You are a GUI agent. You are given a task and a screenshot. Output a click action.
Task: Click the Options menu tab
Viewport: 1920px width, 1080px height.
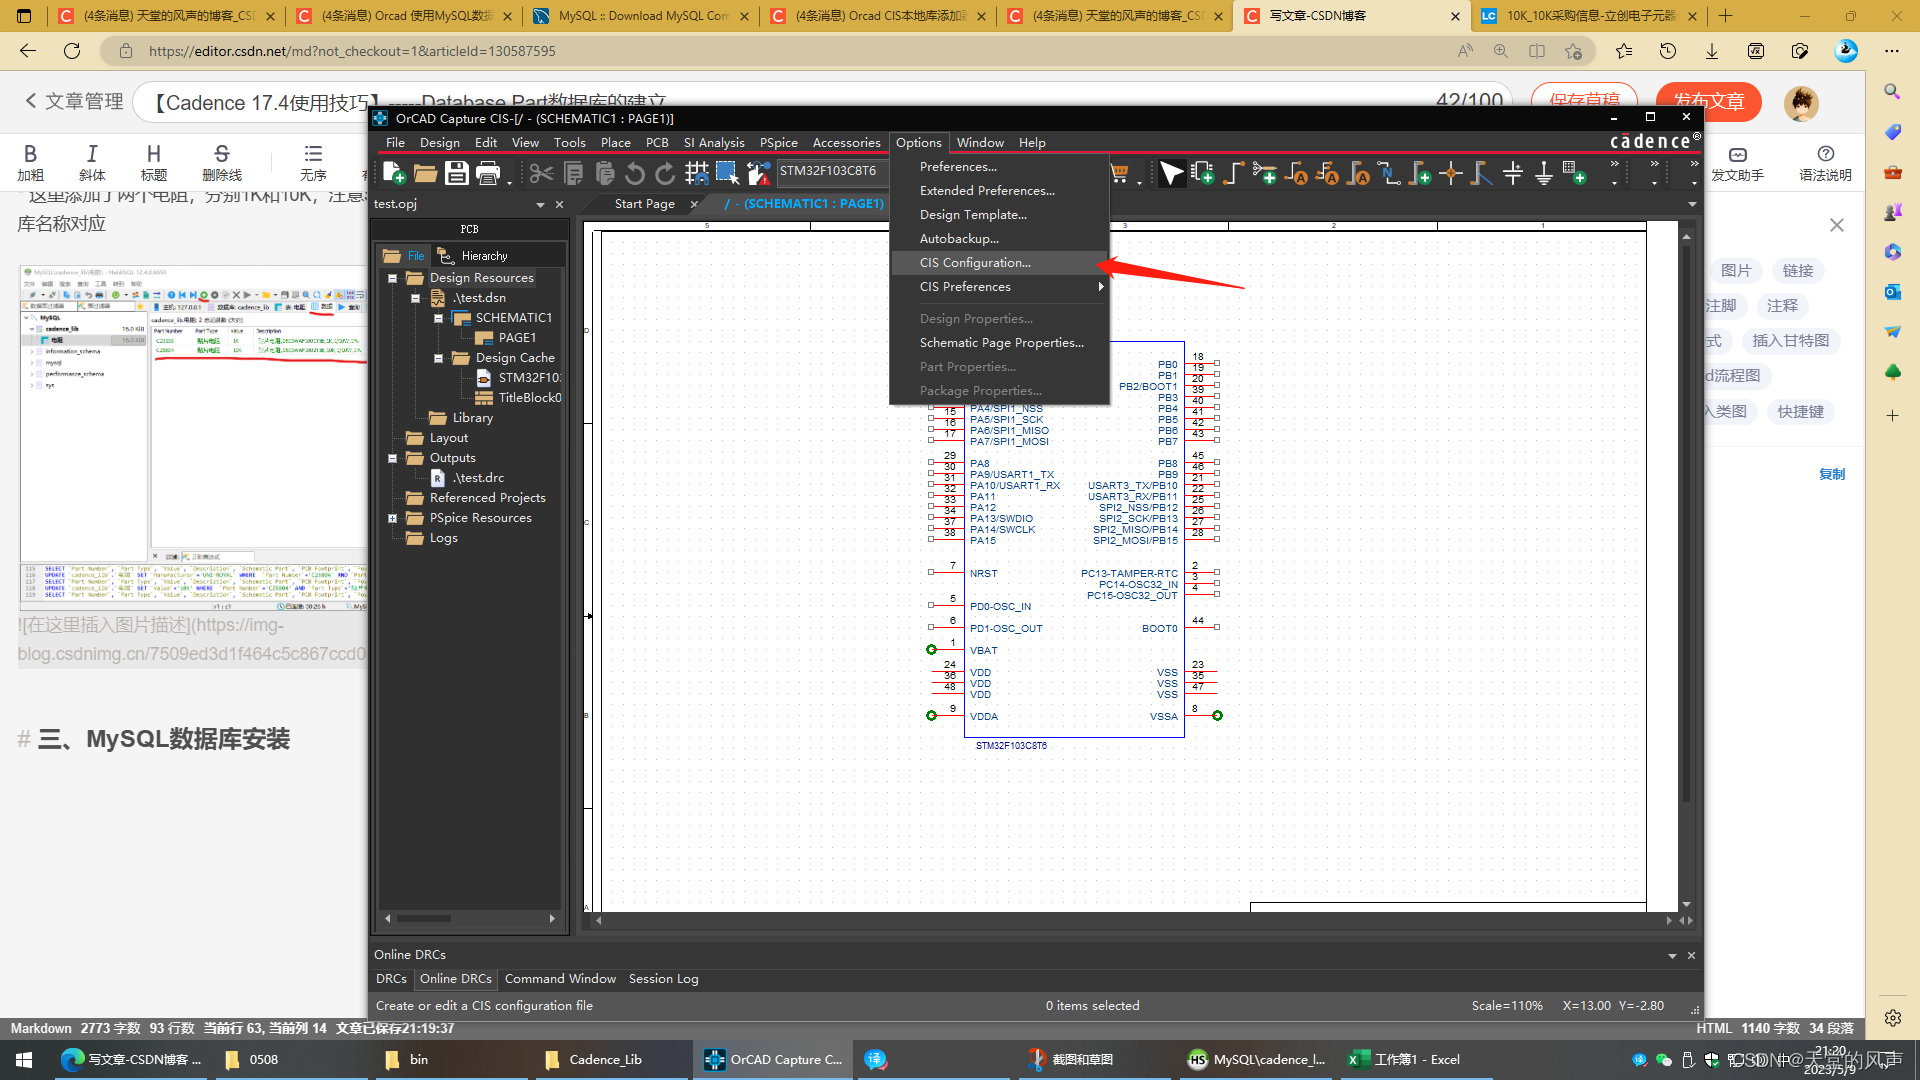(x=919, y=142)
